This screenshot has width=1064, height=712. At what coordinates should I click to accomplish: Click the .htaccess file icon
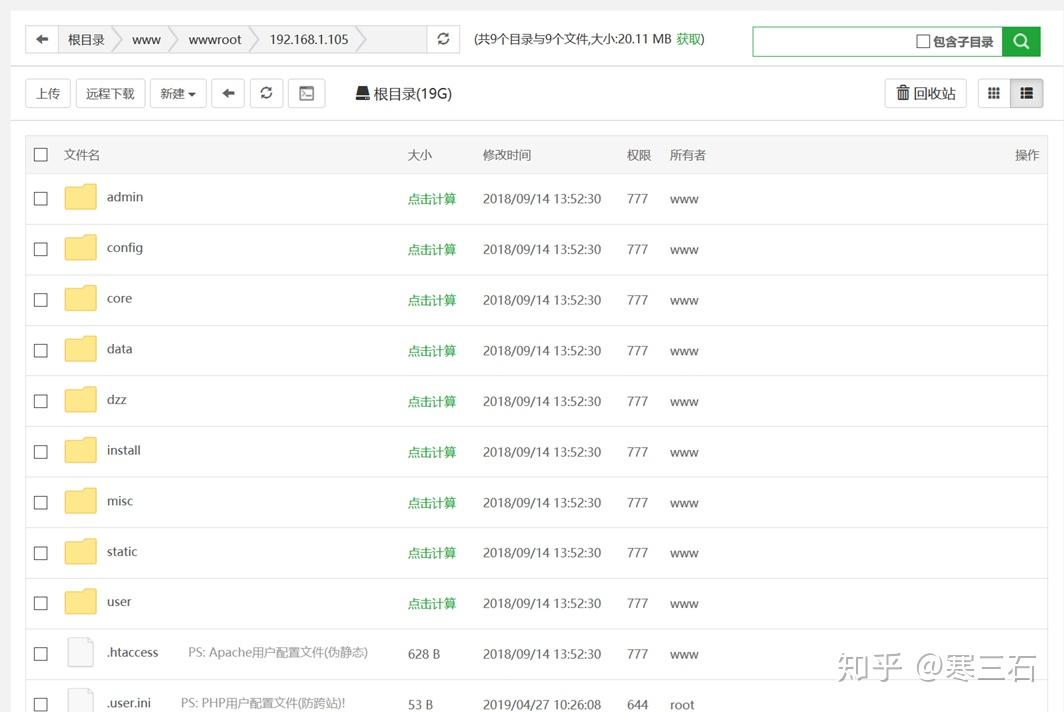[x=81, y=652]
